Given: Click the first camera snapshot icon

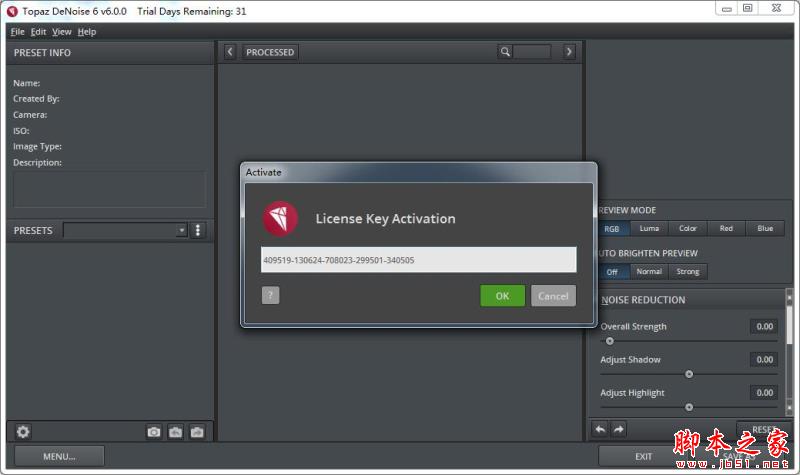Looking at the screenshot, I should point(154,432).
